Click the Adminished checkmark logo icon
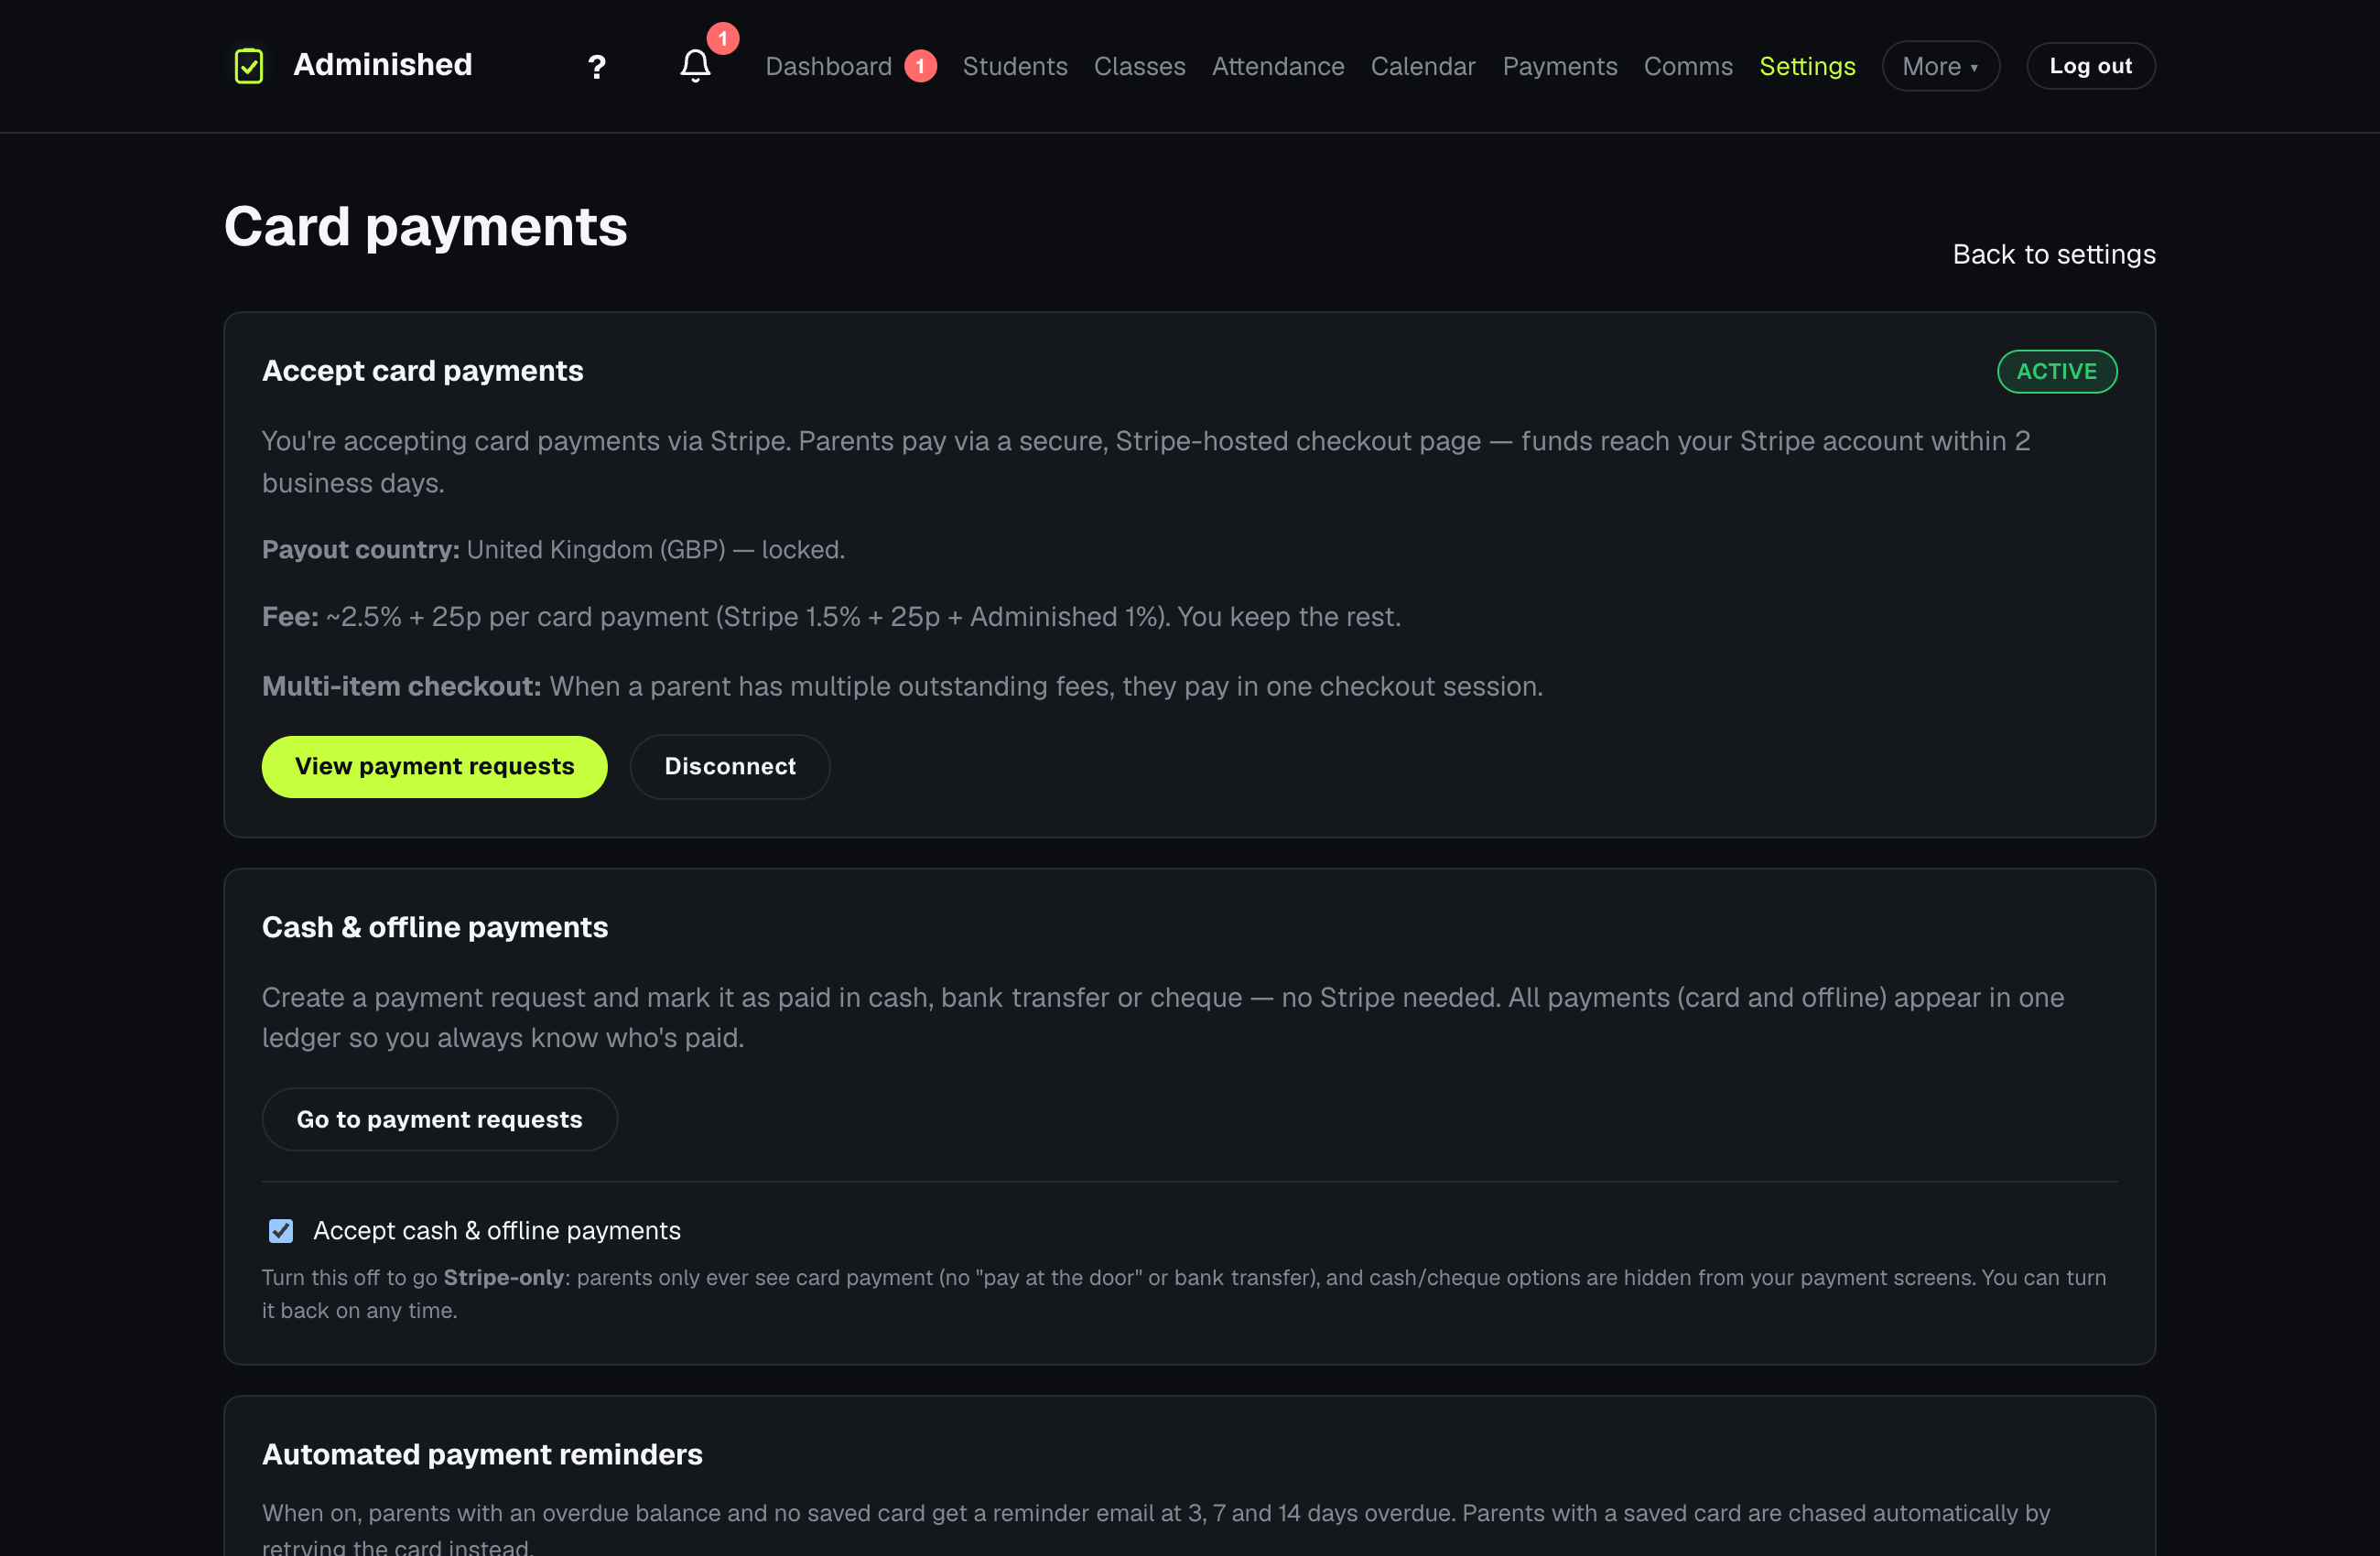 [248, 66]
